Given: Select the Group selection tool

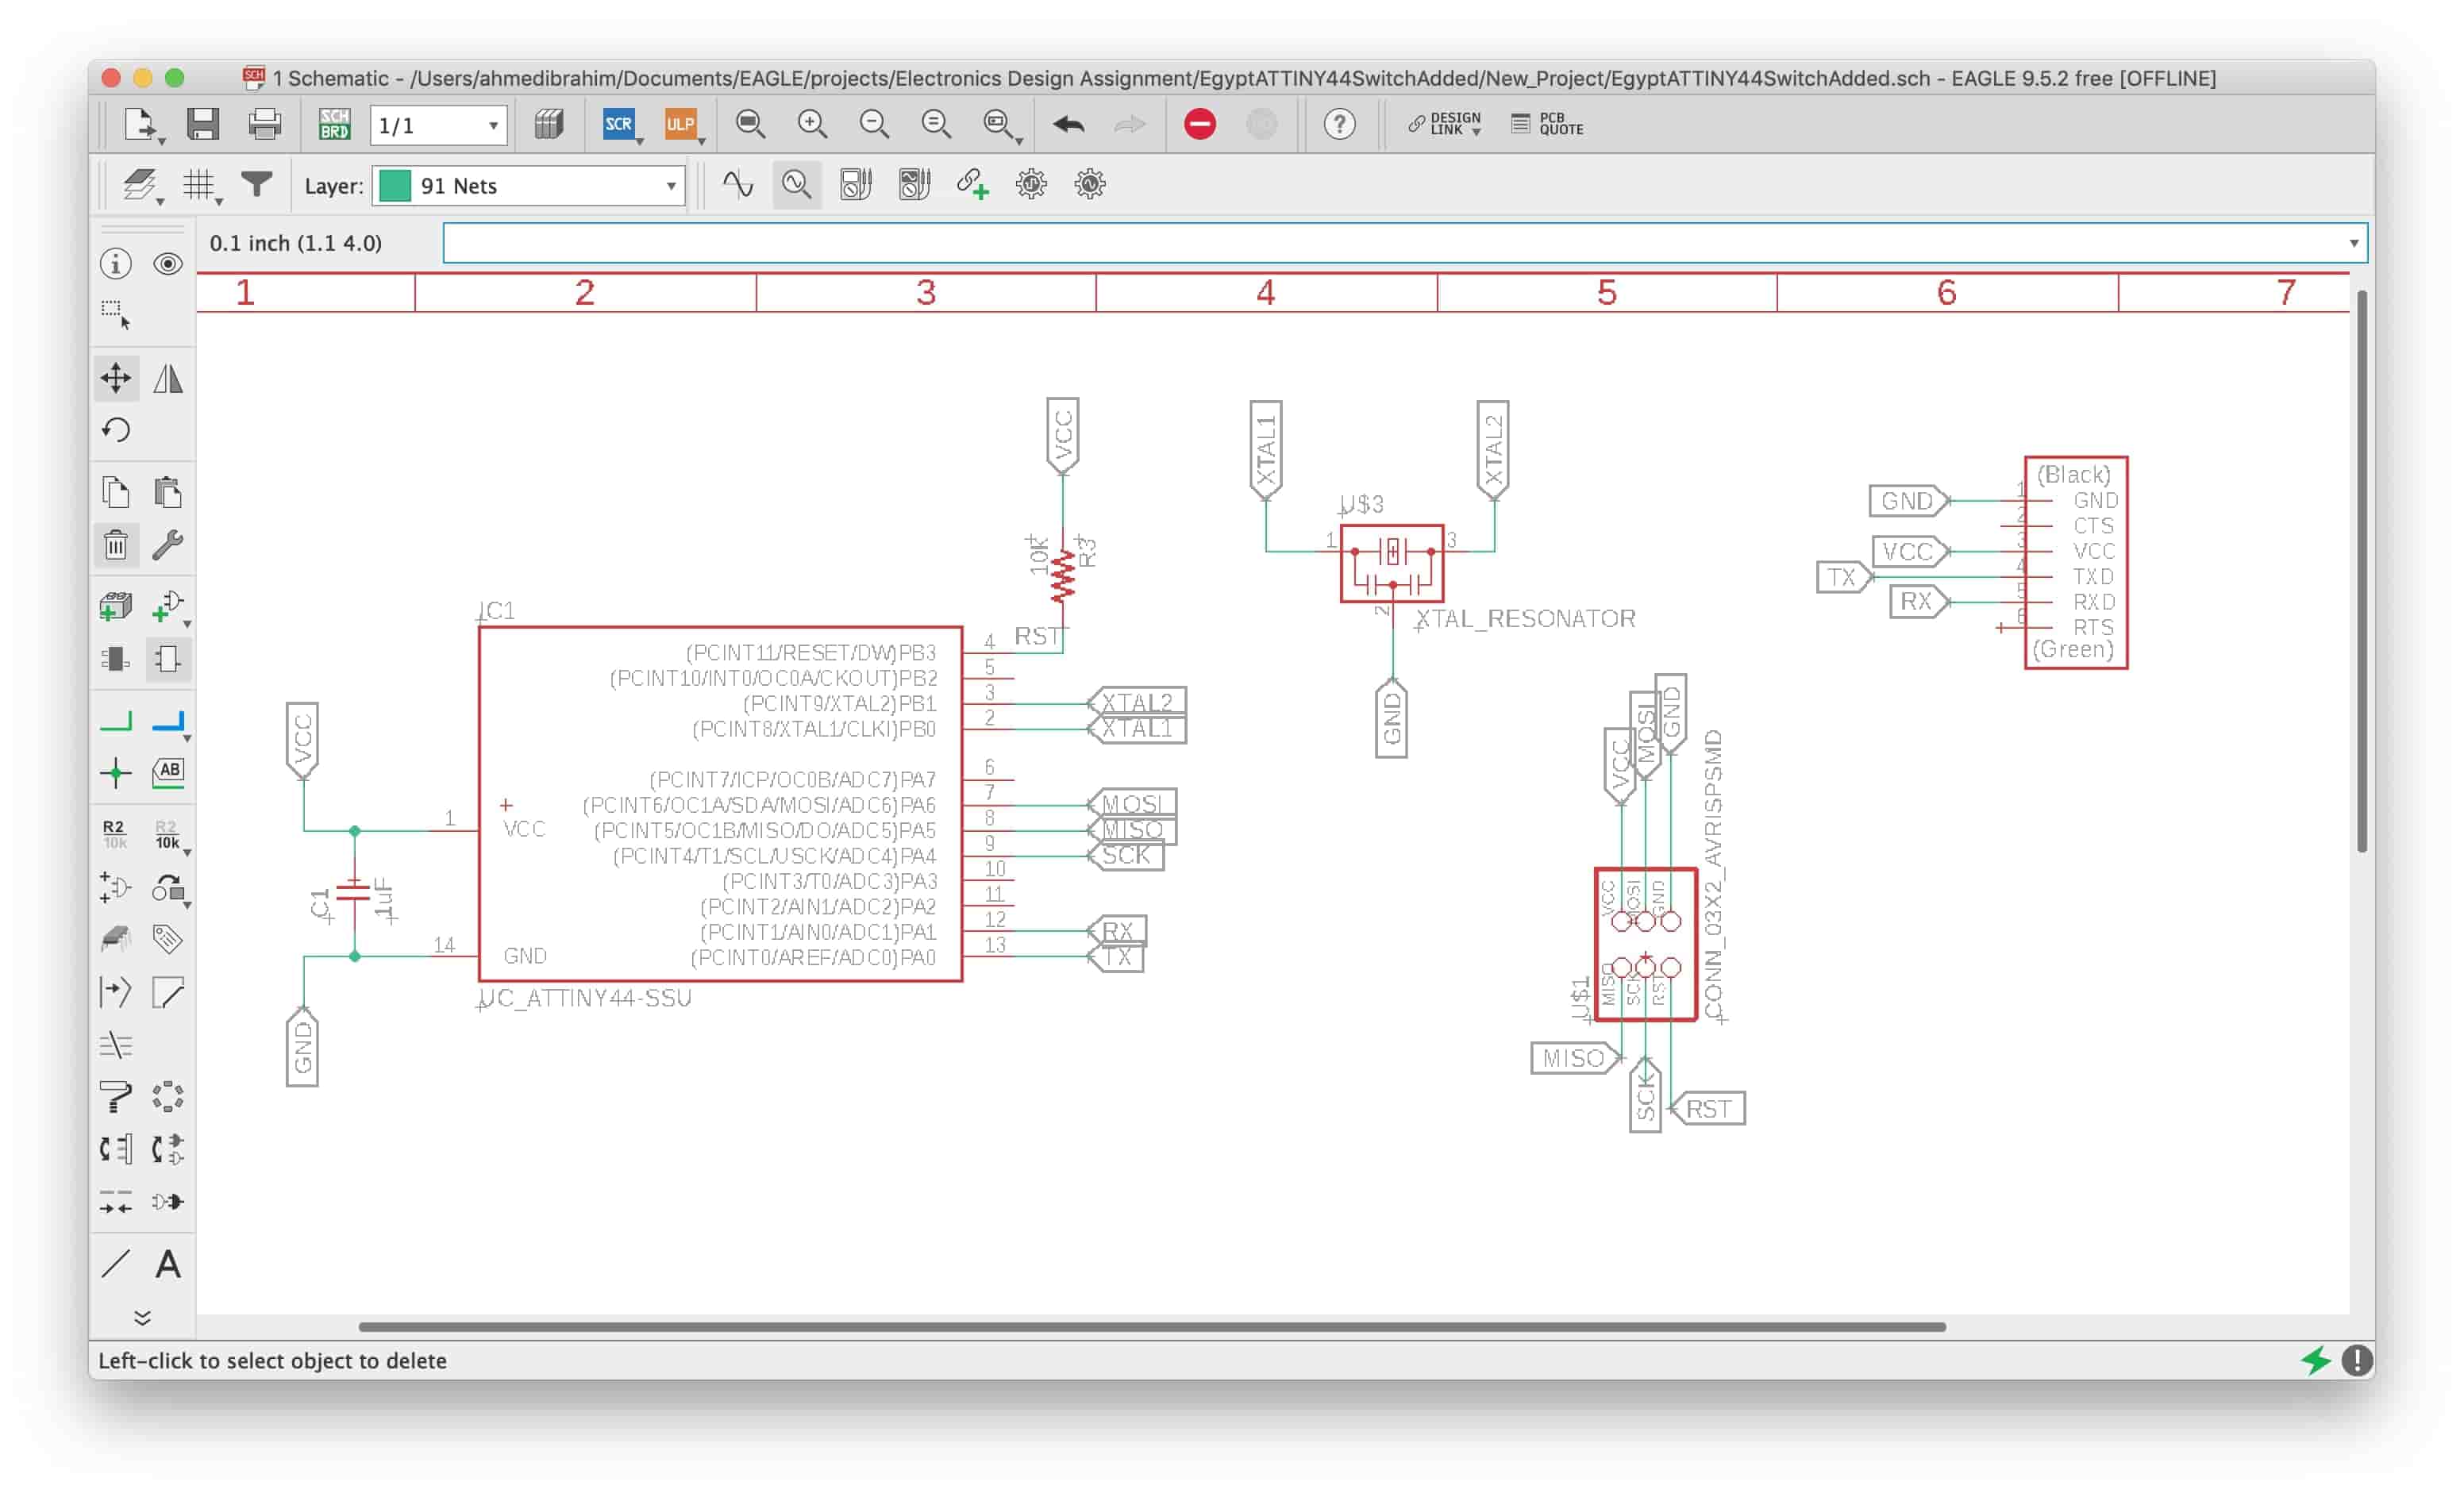Looking at the screenshot, I should (x=116, y=316).
